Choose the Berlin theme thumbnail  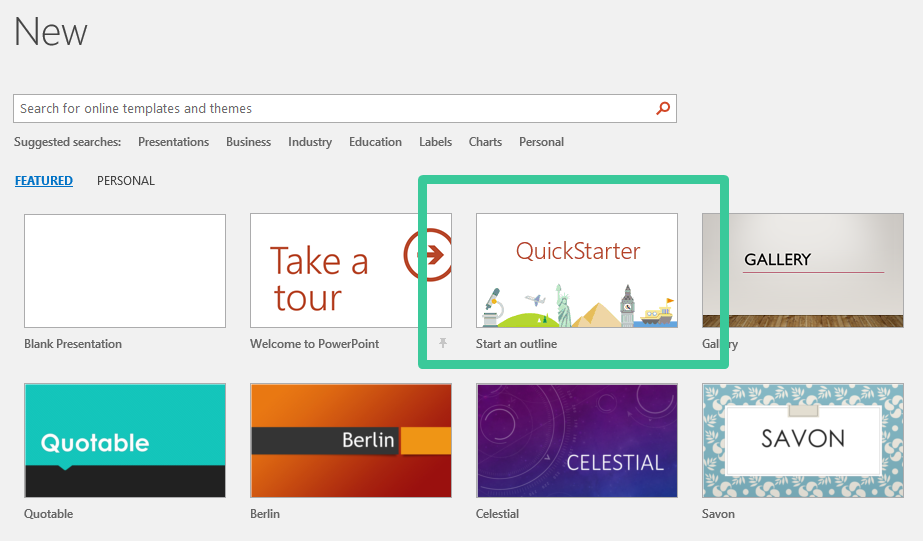pyautogui.click(x=351, y=441)
